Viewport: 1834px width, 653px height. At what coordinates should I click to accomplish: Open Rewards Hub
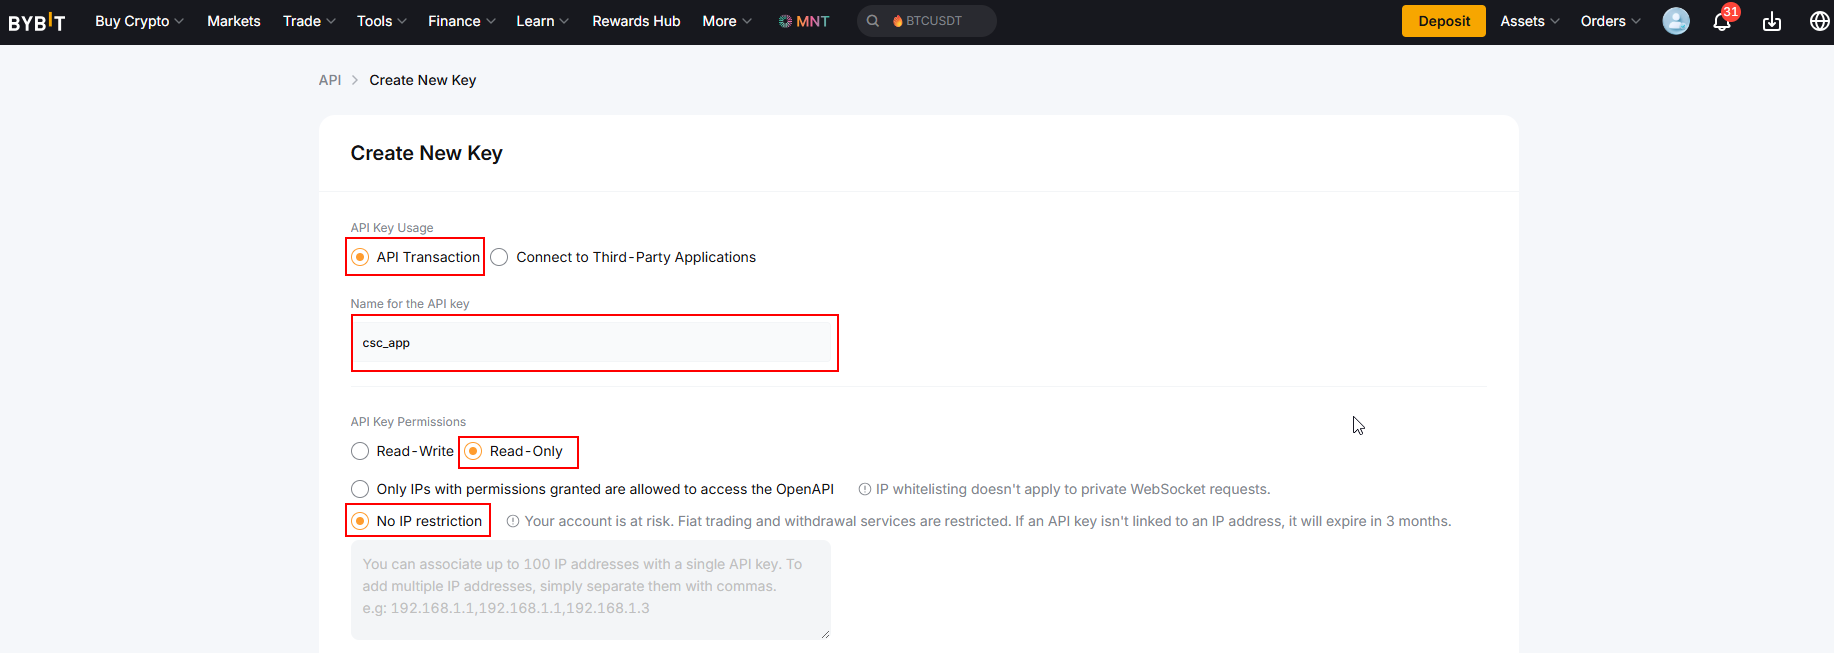(636, 21)
